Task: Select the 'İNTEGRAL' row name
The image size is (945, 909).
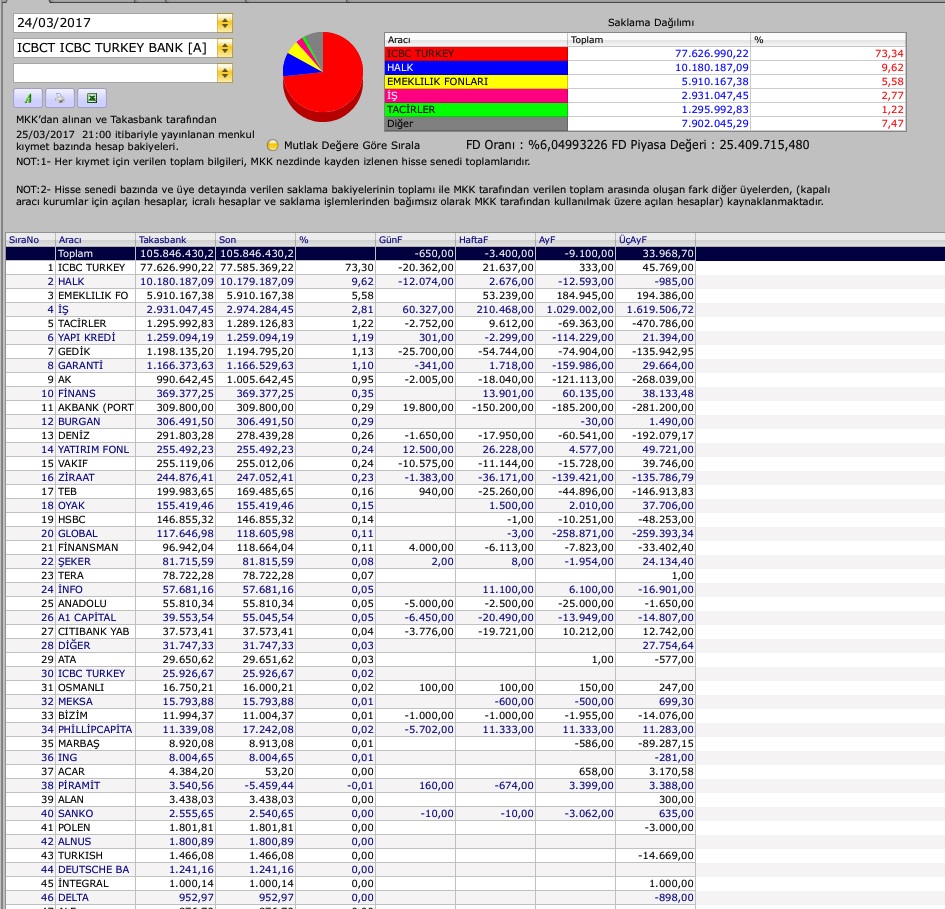Action: click(x=83, y=883)
